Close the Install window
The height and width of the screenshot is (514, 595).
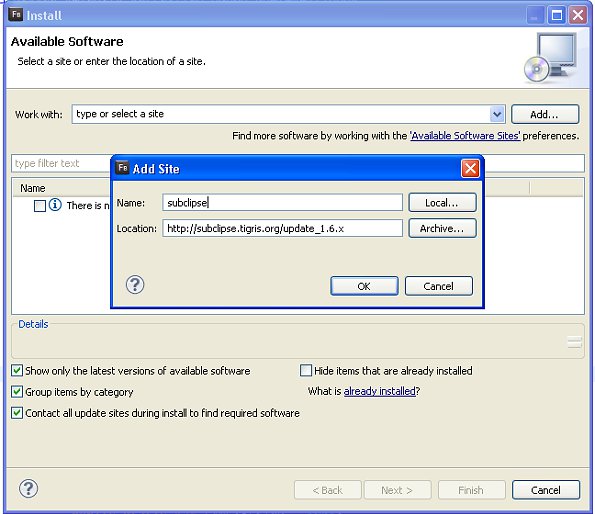coord(578,15)
